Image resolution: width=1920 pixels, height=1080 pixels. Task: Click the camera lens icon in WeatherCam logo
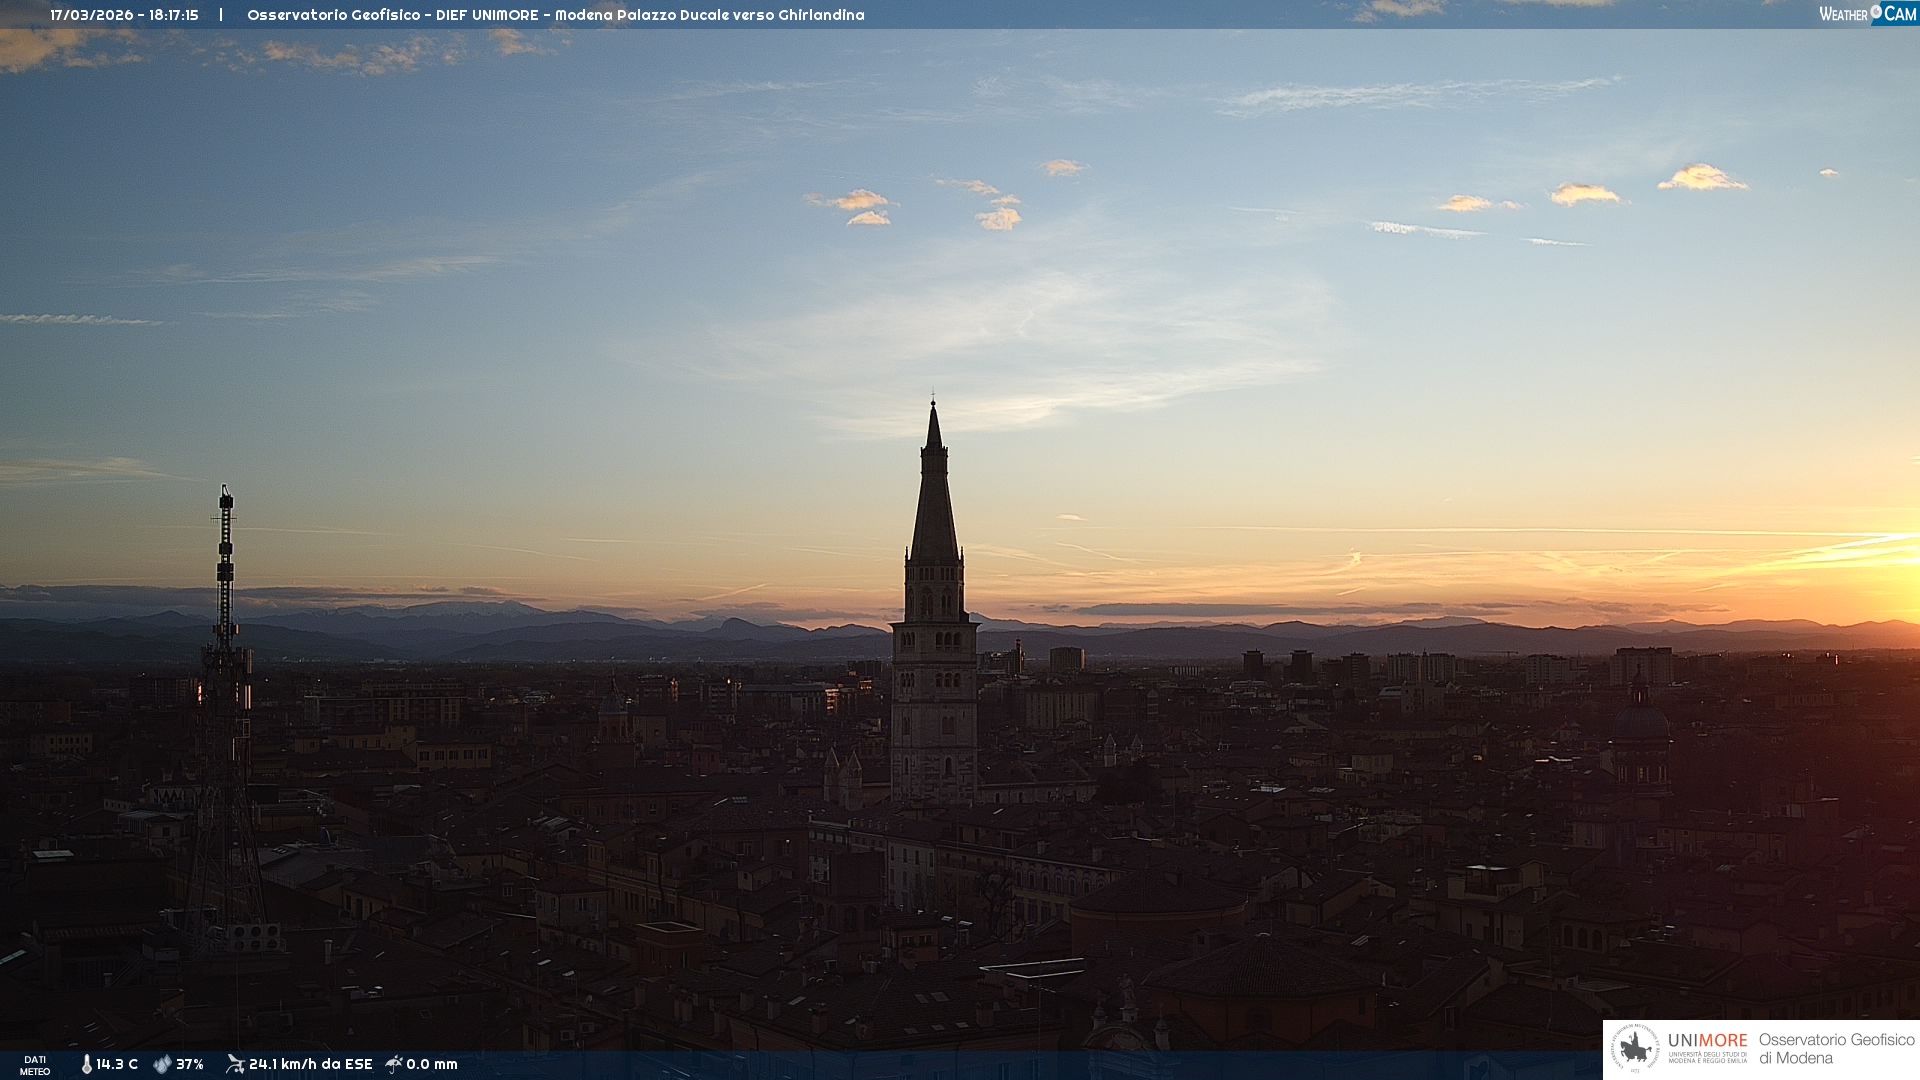(x=1876, y=12)
